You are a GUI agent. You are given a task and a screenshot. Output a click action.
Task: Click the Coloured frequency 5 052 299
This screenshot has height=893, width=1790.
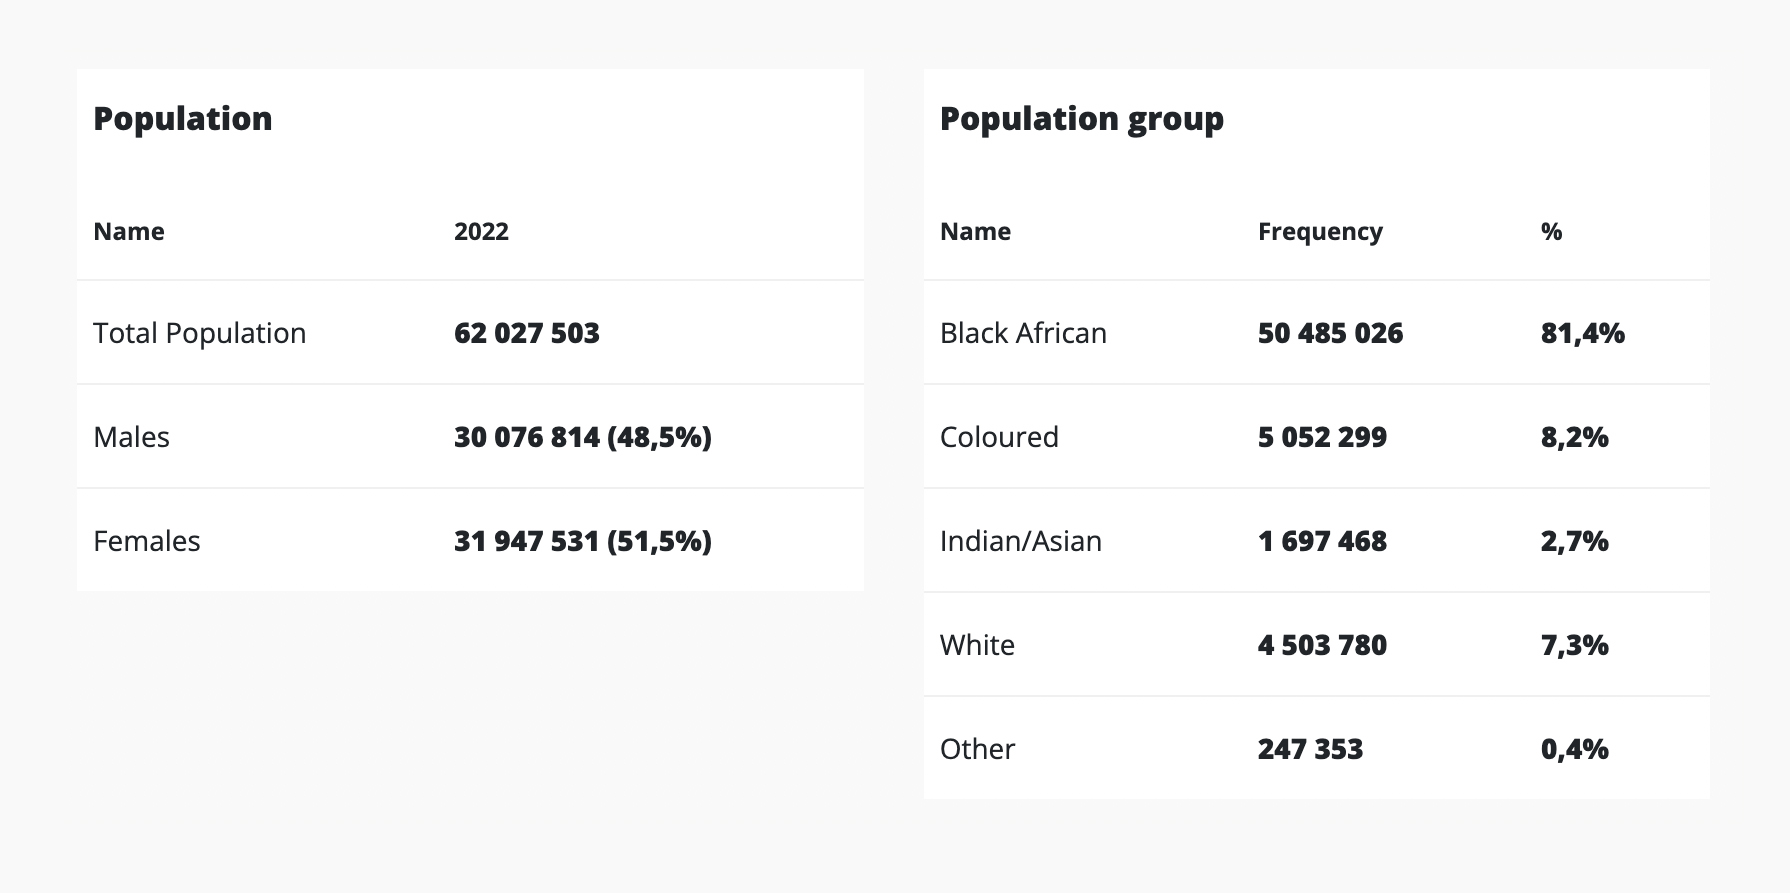pyautogui.click(x=1322, y=437)
